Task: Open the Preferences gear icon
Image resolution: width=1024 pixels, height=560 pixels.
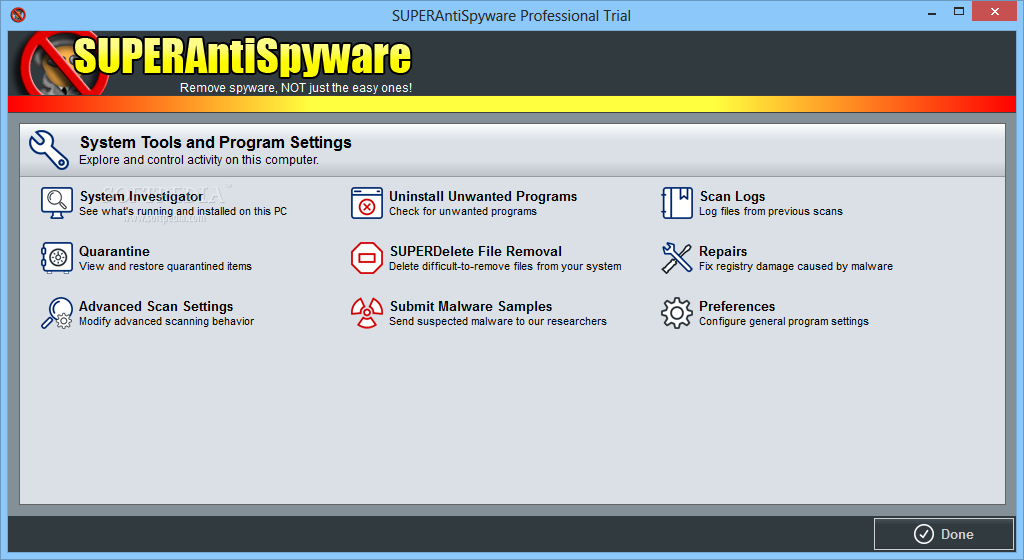Action: pos(677,313)
